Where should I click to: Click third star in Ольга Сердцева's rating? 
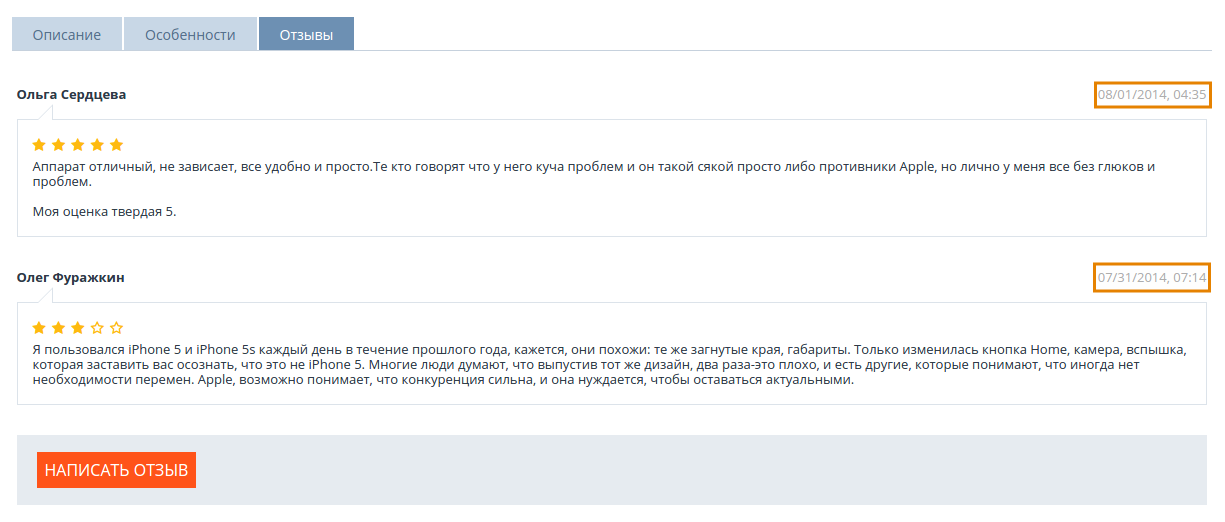[78, 145]
